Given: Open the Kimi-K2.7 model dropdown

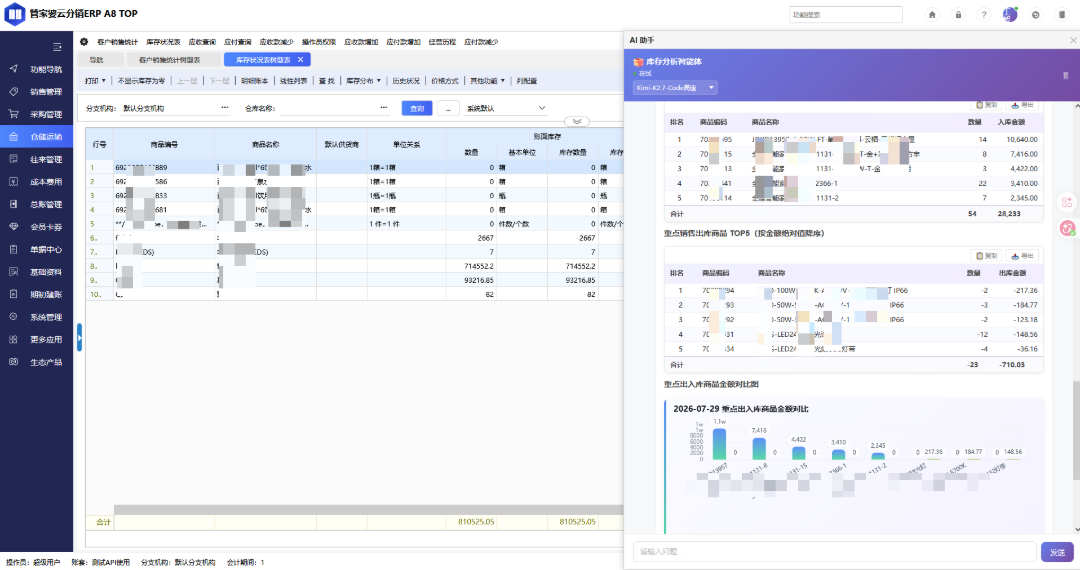Looking at the screenshot, I should pyautogui.click(x=675, y=87).
